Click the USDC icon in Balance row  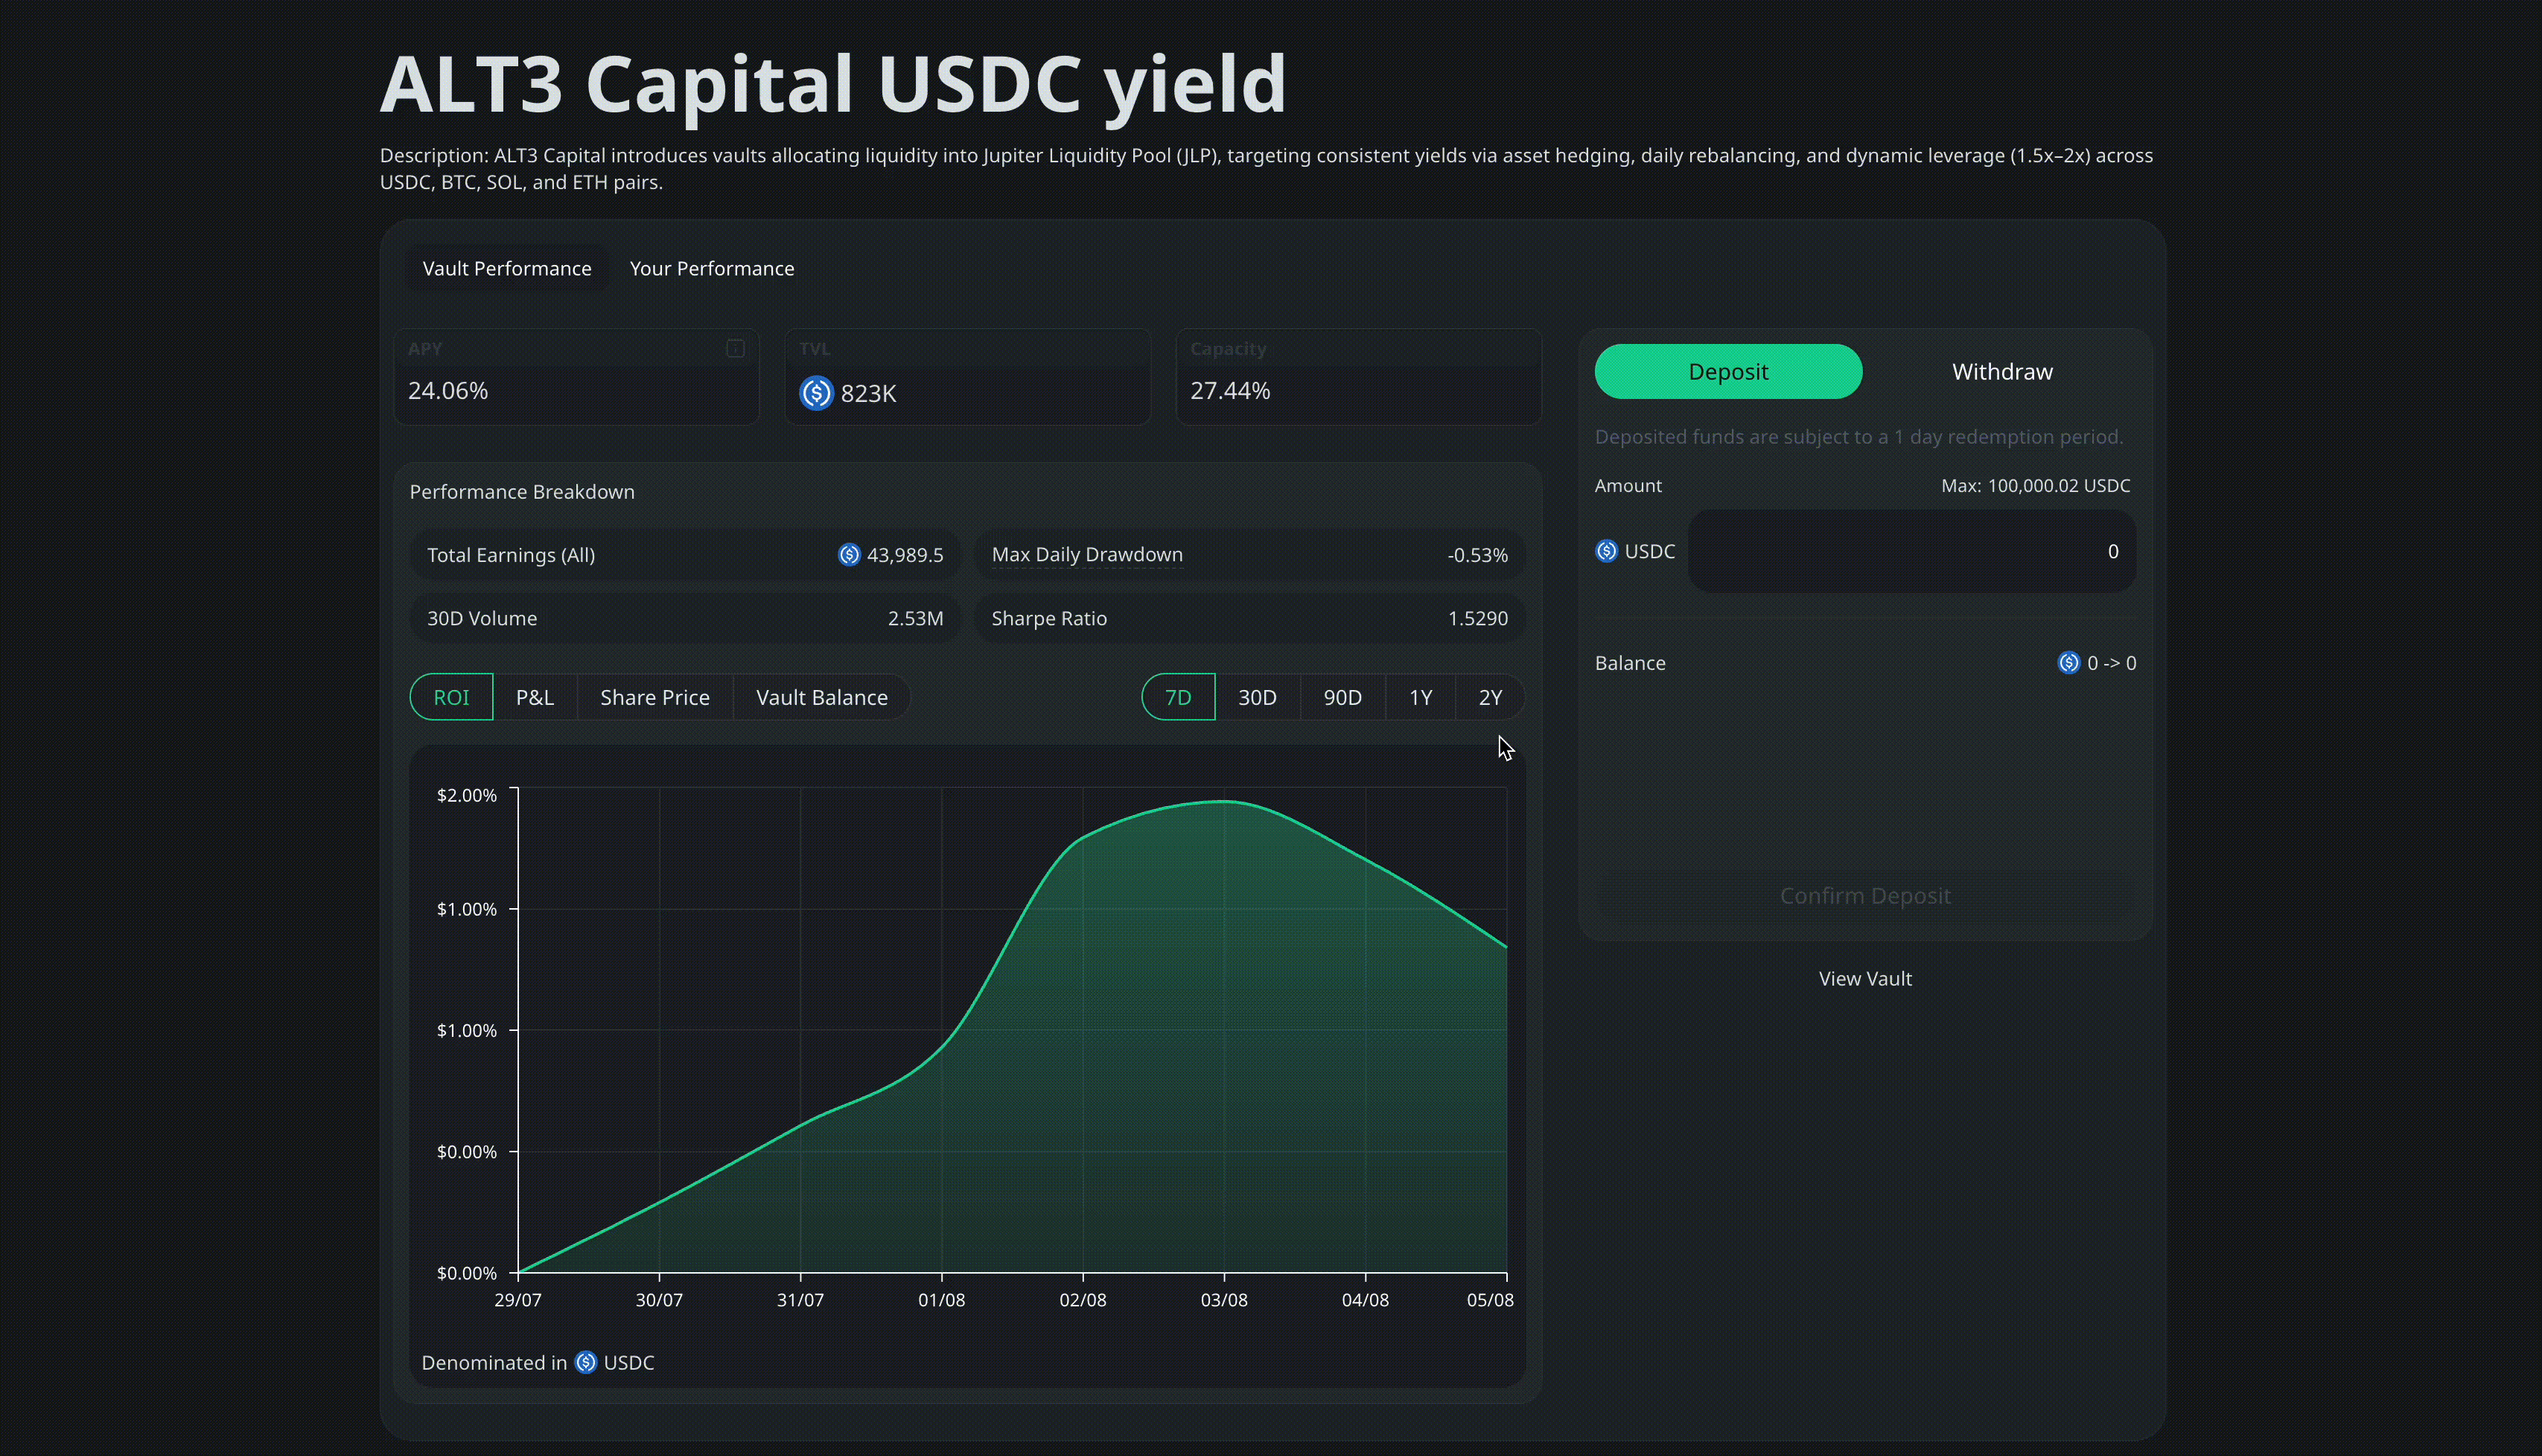click(x=2068, y=663)
